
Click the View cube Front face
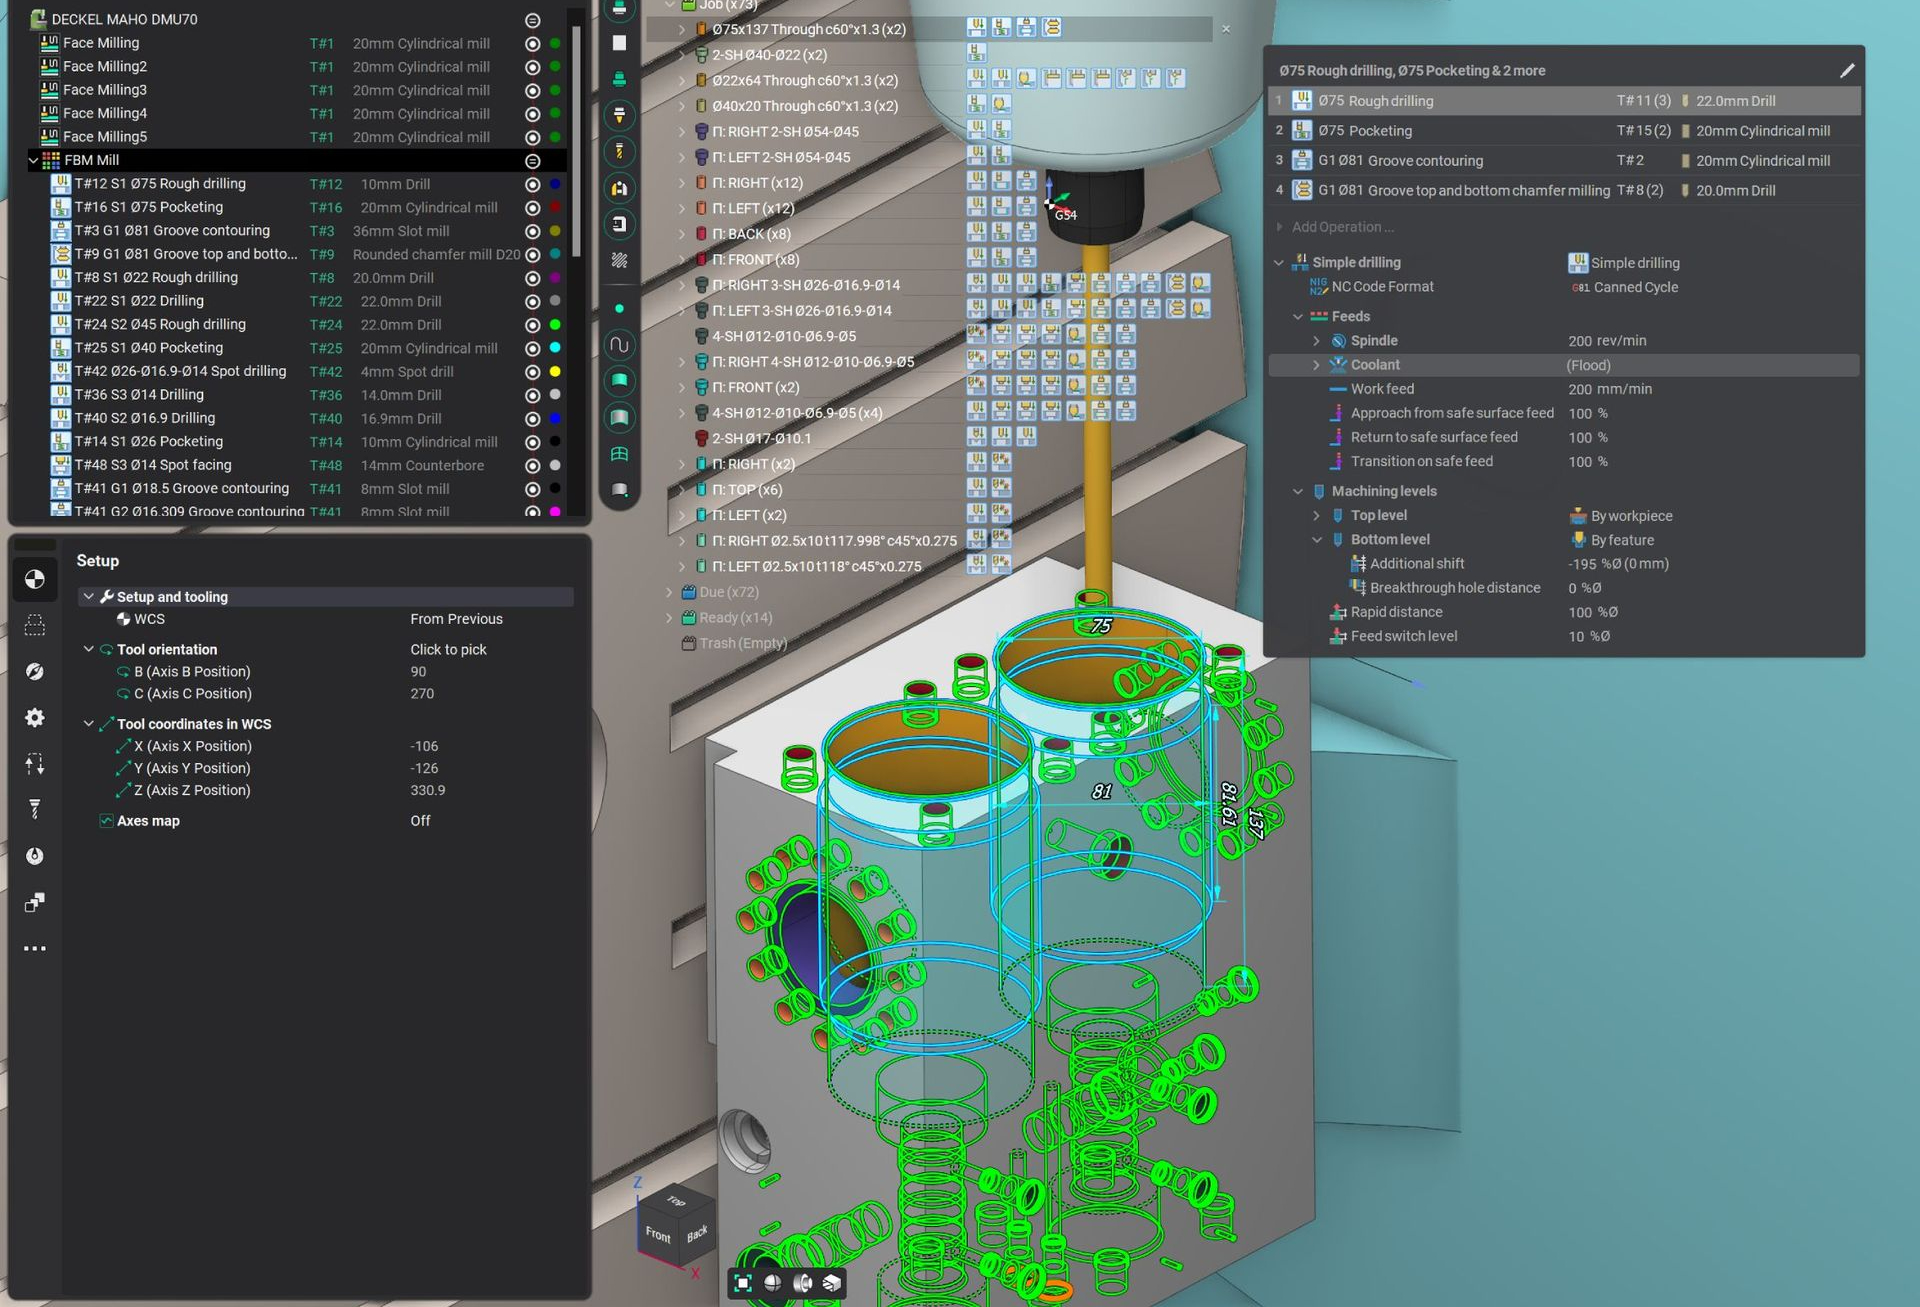click(x=657, y=1235)
